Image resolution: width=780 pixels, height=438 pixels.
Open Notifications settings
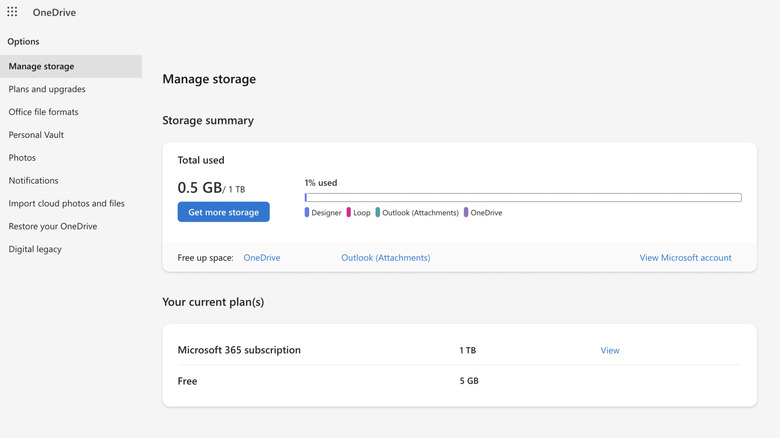coord(33,181)
